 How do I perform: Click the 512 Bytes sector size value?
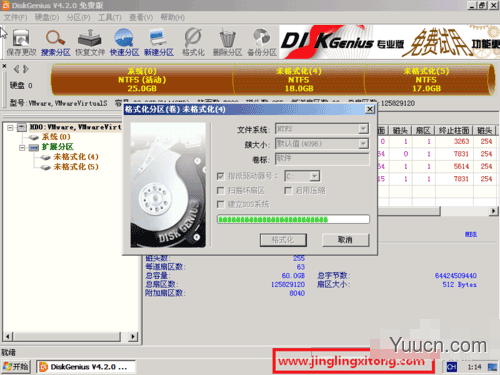point(459,284)
